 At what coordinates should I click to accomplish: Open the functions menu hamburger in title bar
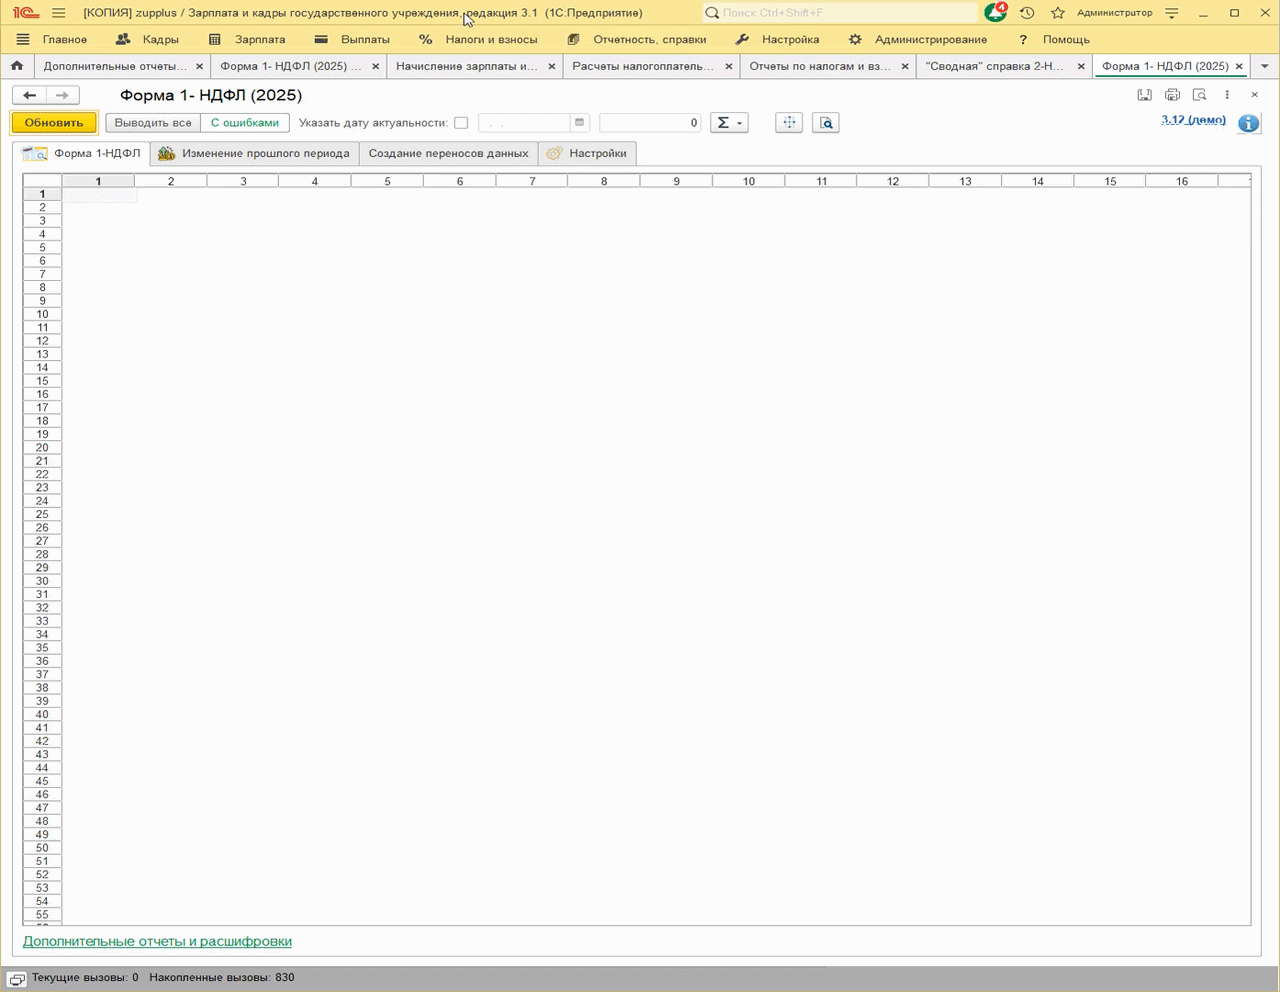click(x=59, y=13)
